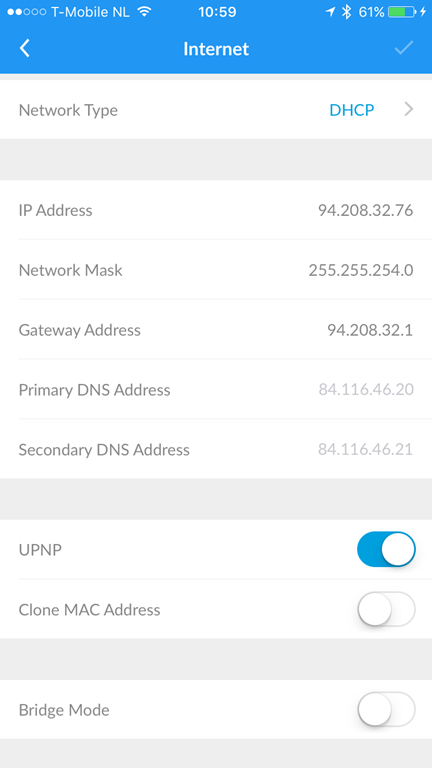Tap the IP Address value 94.208.32.76
Viewport: 432px width, 768px height.
[365, 211]
